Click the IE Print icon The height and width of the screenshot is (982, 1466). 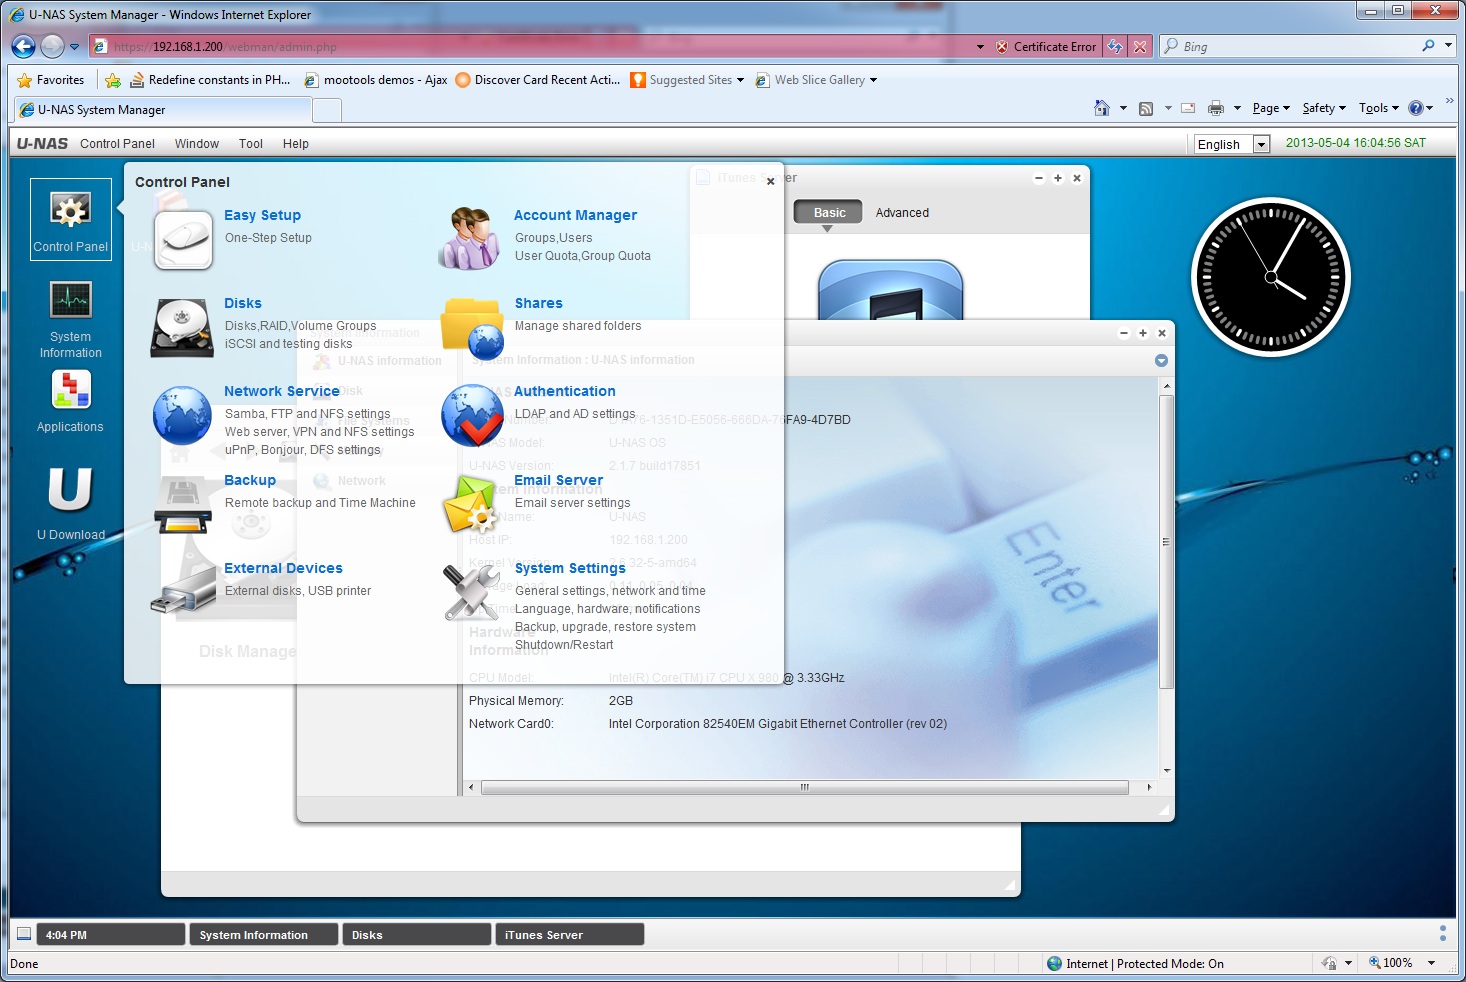click(1216, 108)
